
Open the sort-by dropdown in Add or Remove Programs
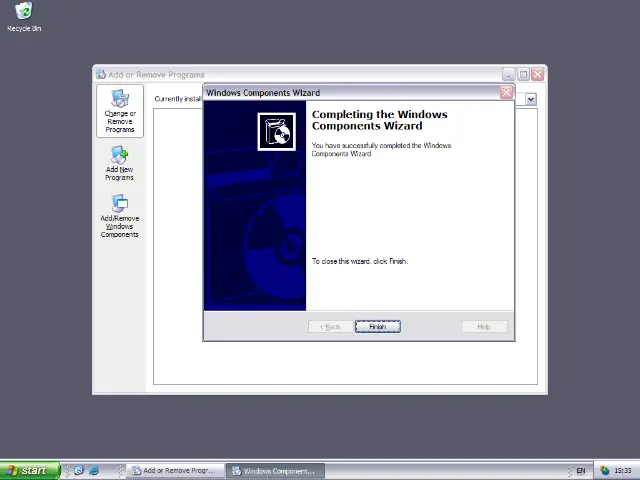(531, 99)
